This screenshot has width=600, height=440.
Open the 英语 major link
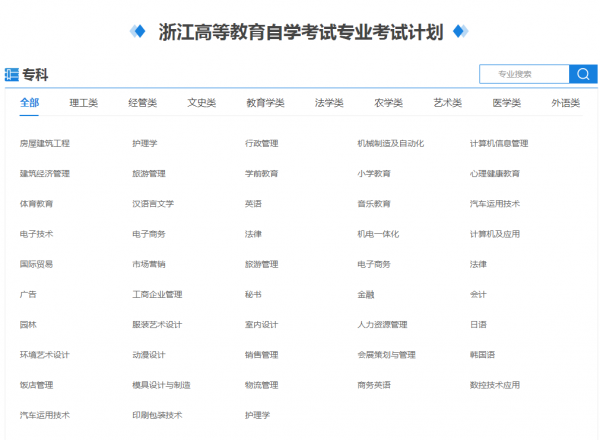click(253, 204)
